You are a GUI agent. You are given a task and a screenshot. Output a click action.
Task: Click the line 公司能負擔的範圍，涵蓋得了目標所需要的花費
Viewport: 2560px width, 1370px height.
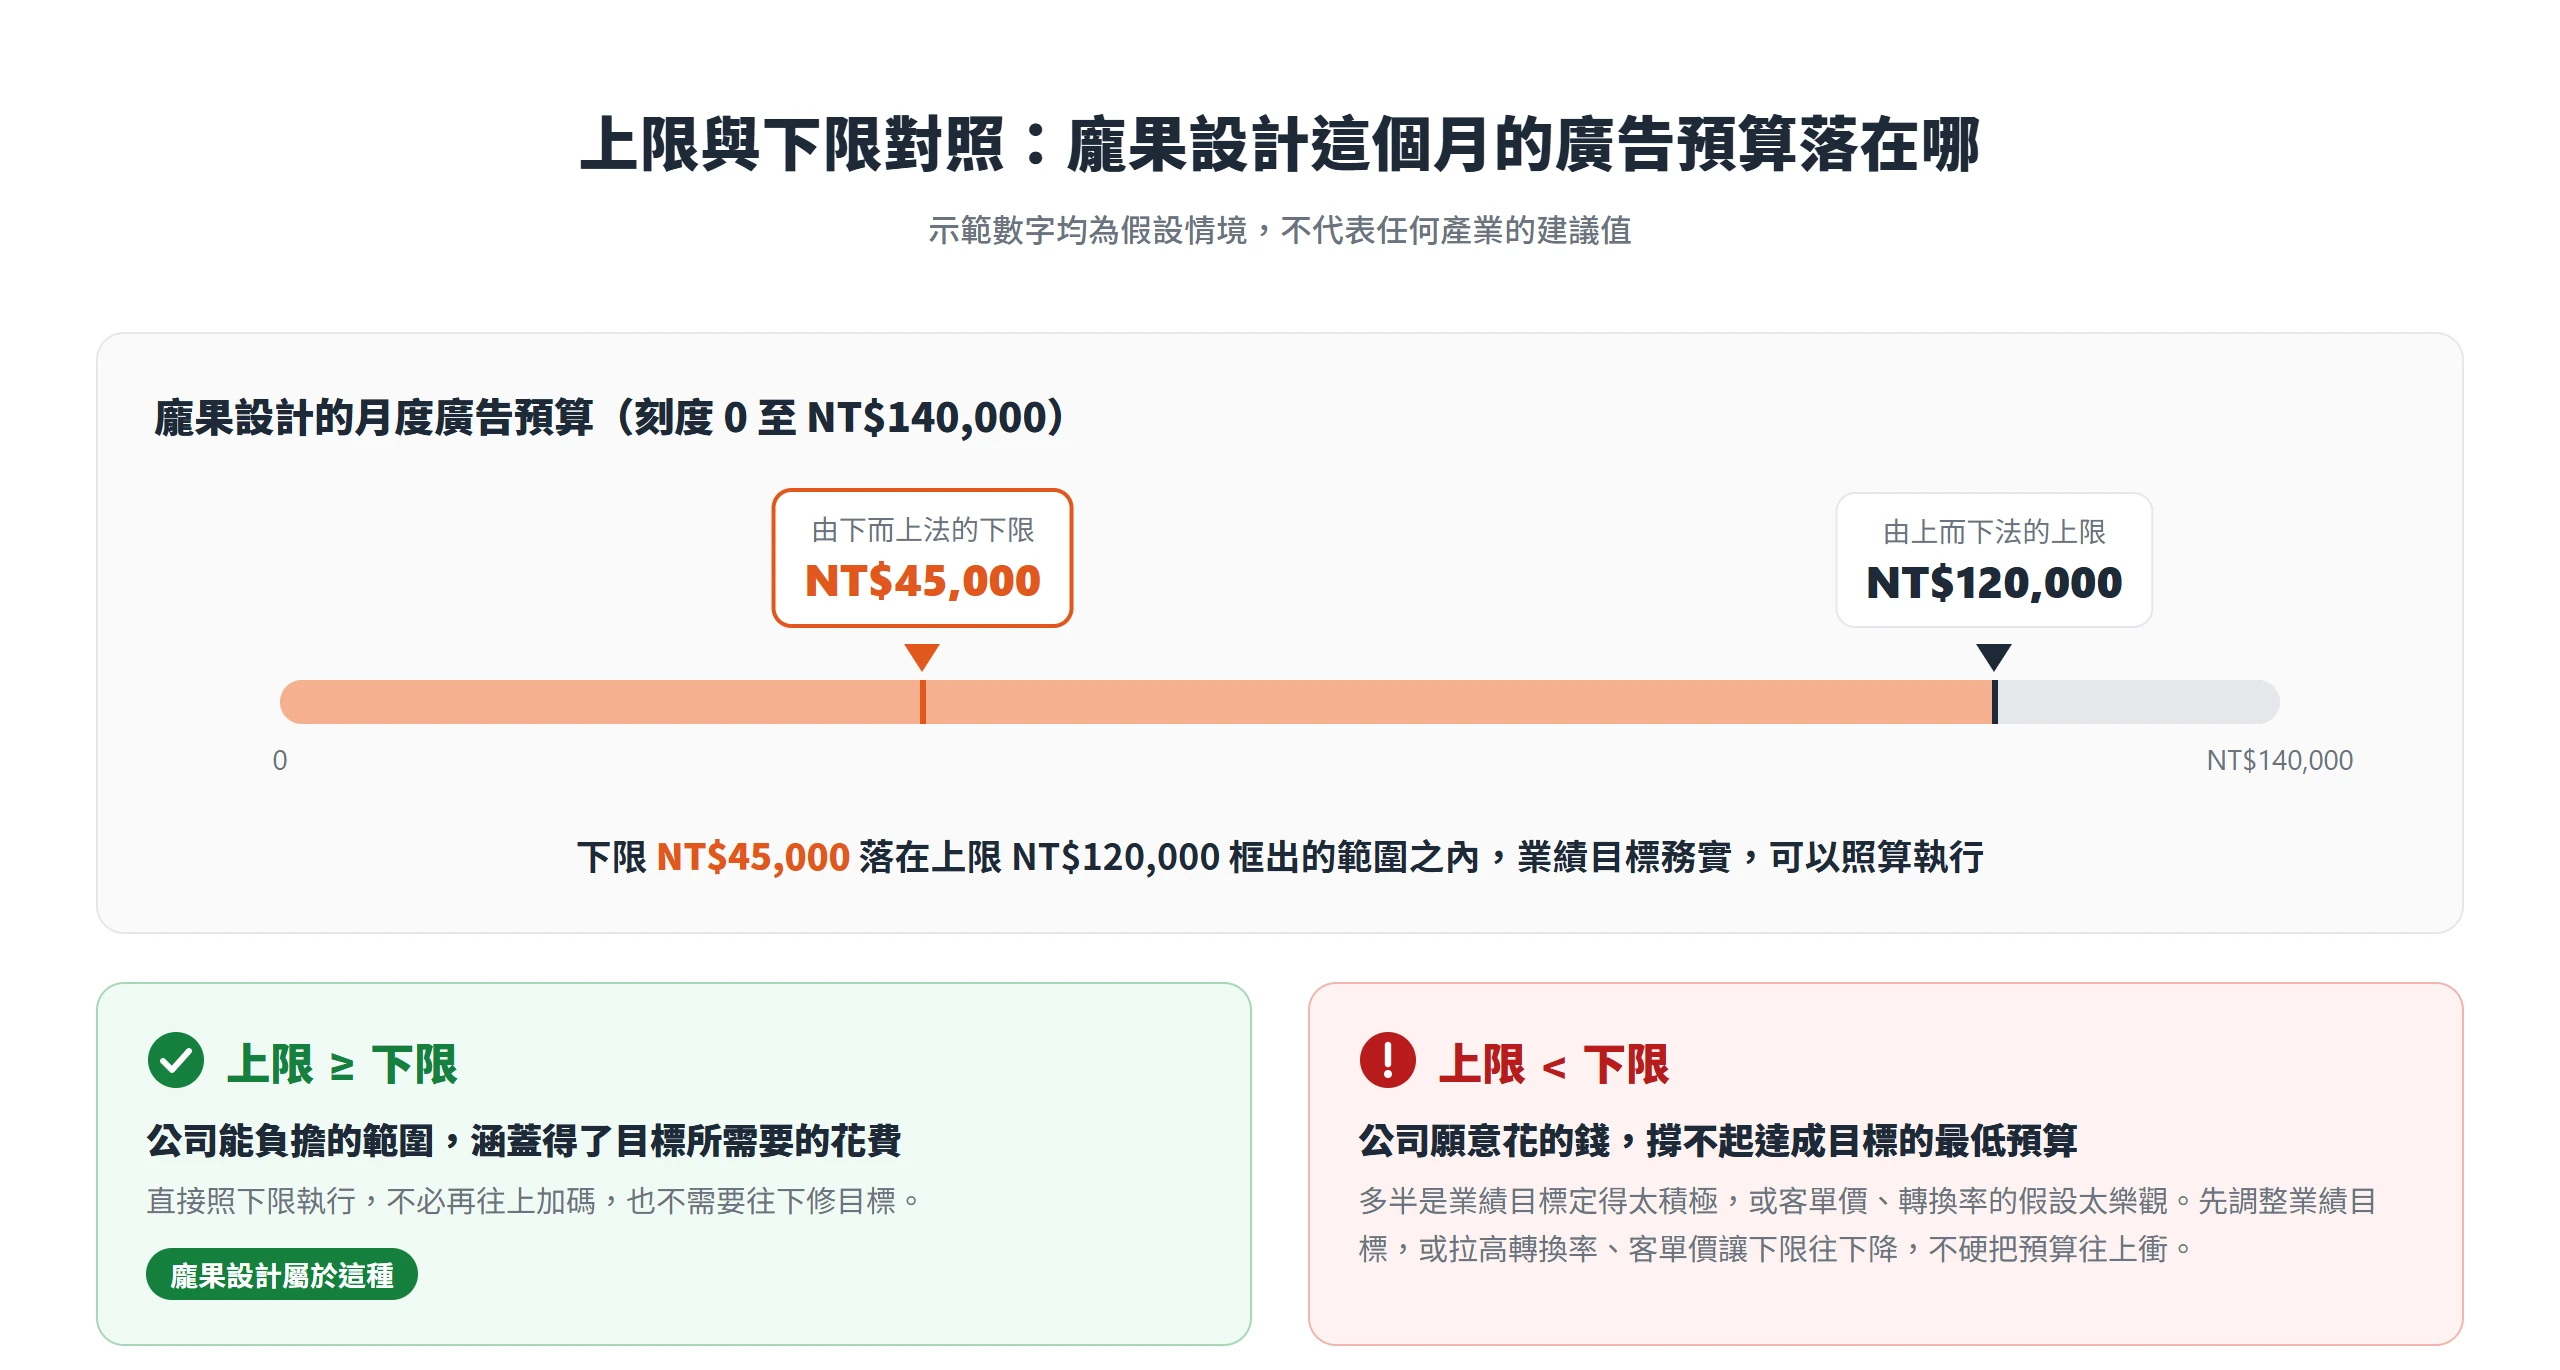point(524,1141)
